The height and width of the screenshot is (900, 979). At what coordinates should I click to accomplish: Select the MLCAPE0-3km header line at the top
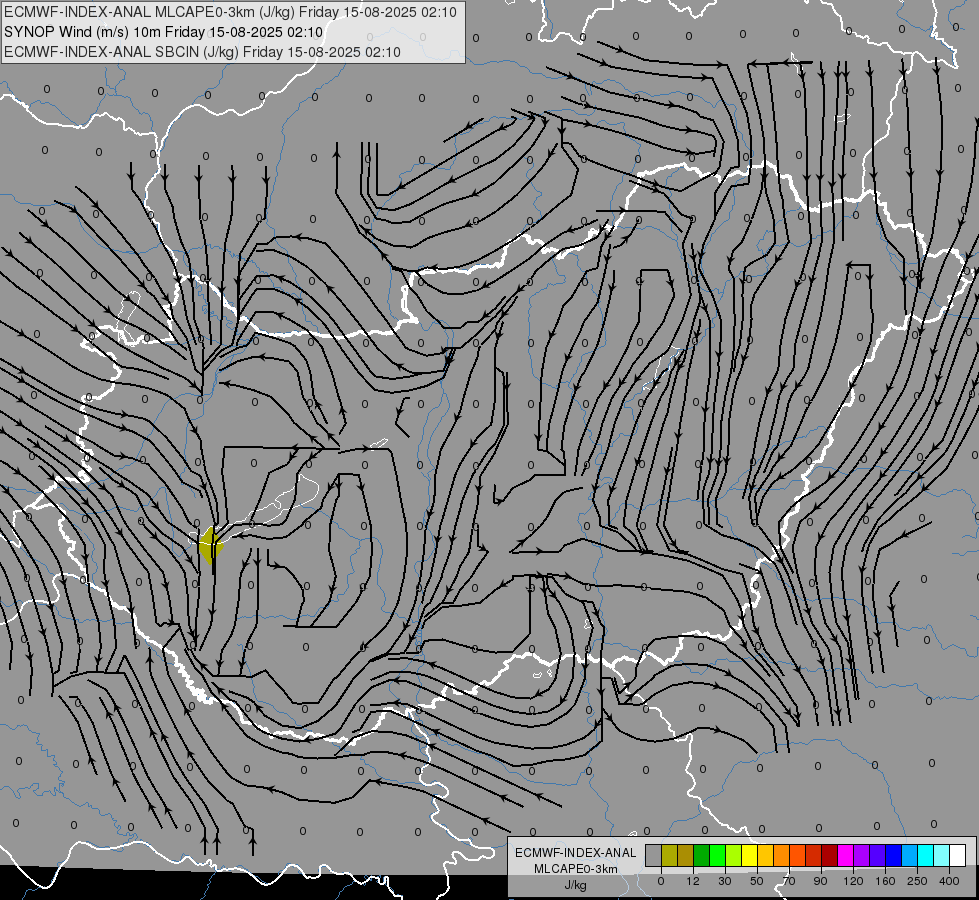pos(230,12)
